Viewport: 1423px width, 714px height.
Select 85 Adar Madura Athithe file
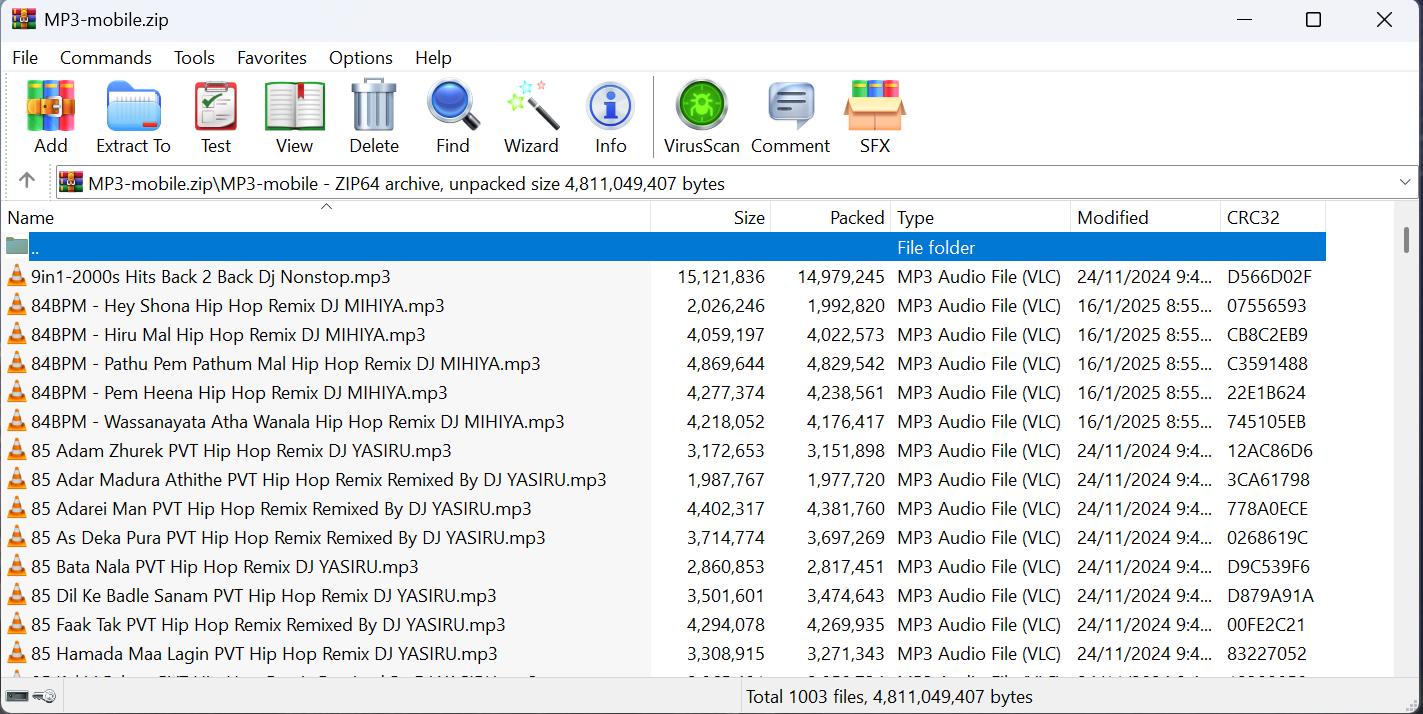(319, 479)
